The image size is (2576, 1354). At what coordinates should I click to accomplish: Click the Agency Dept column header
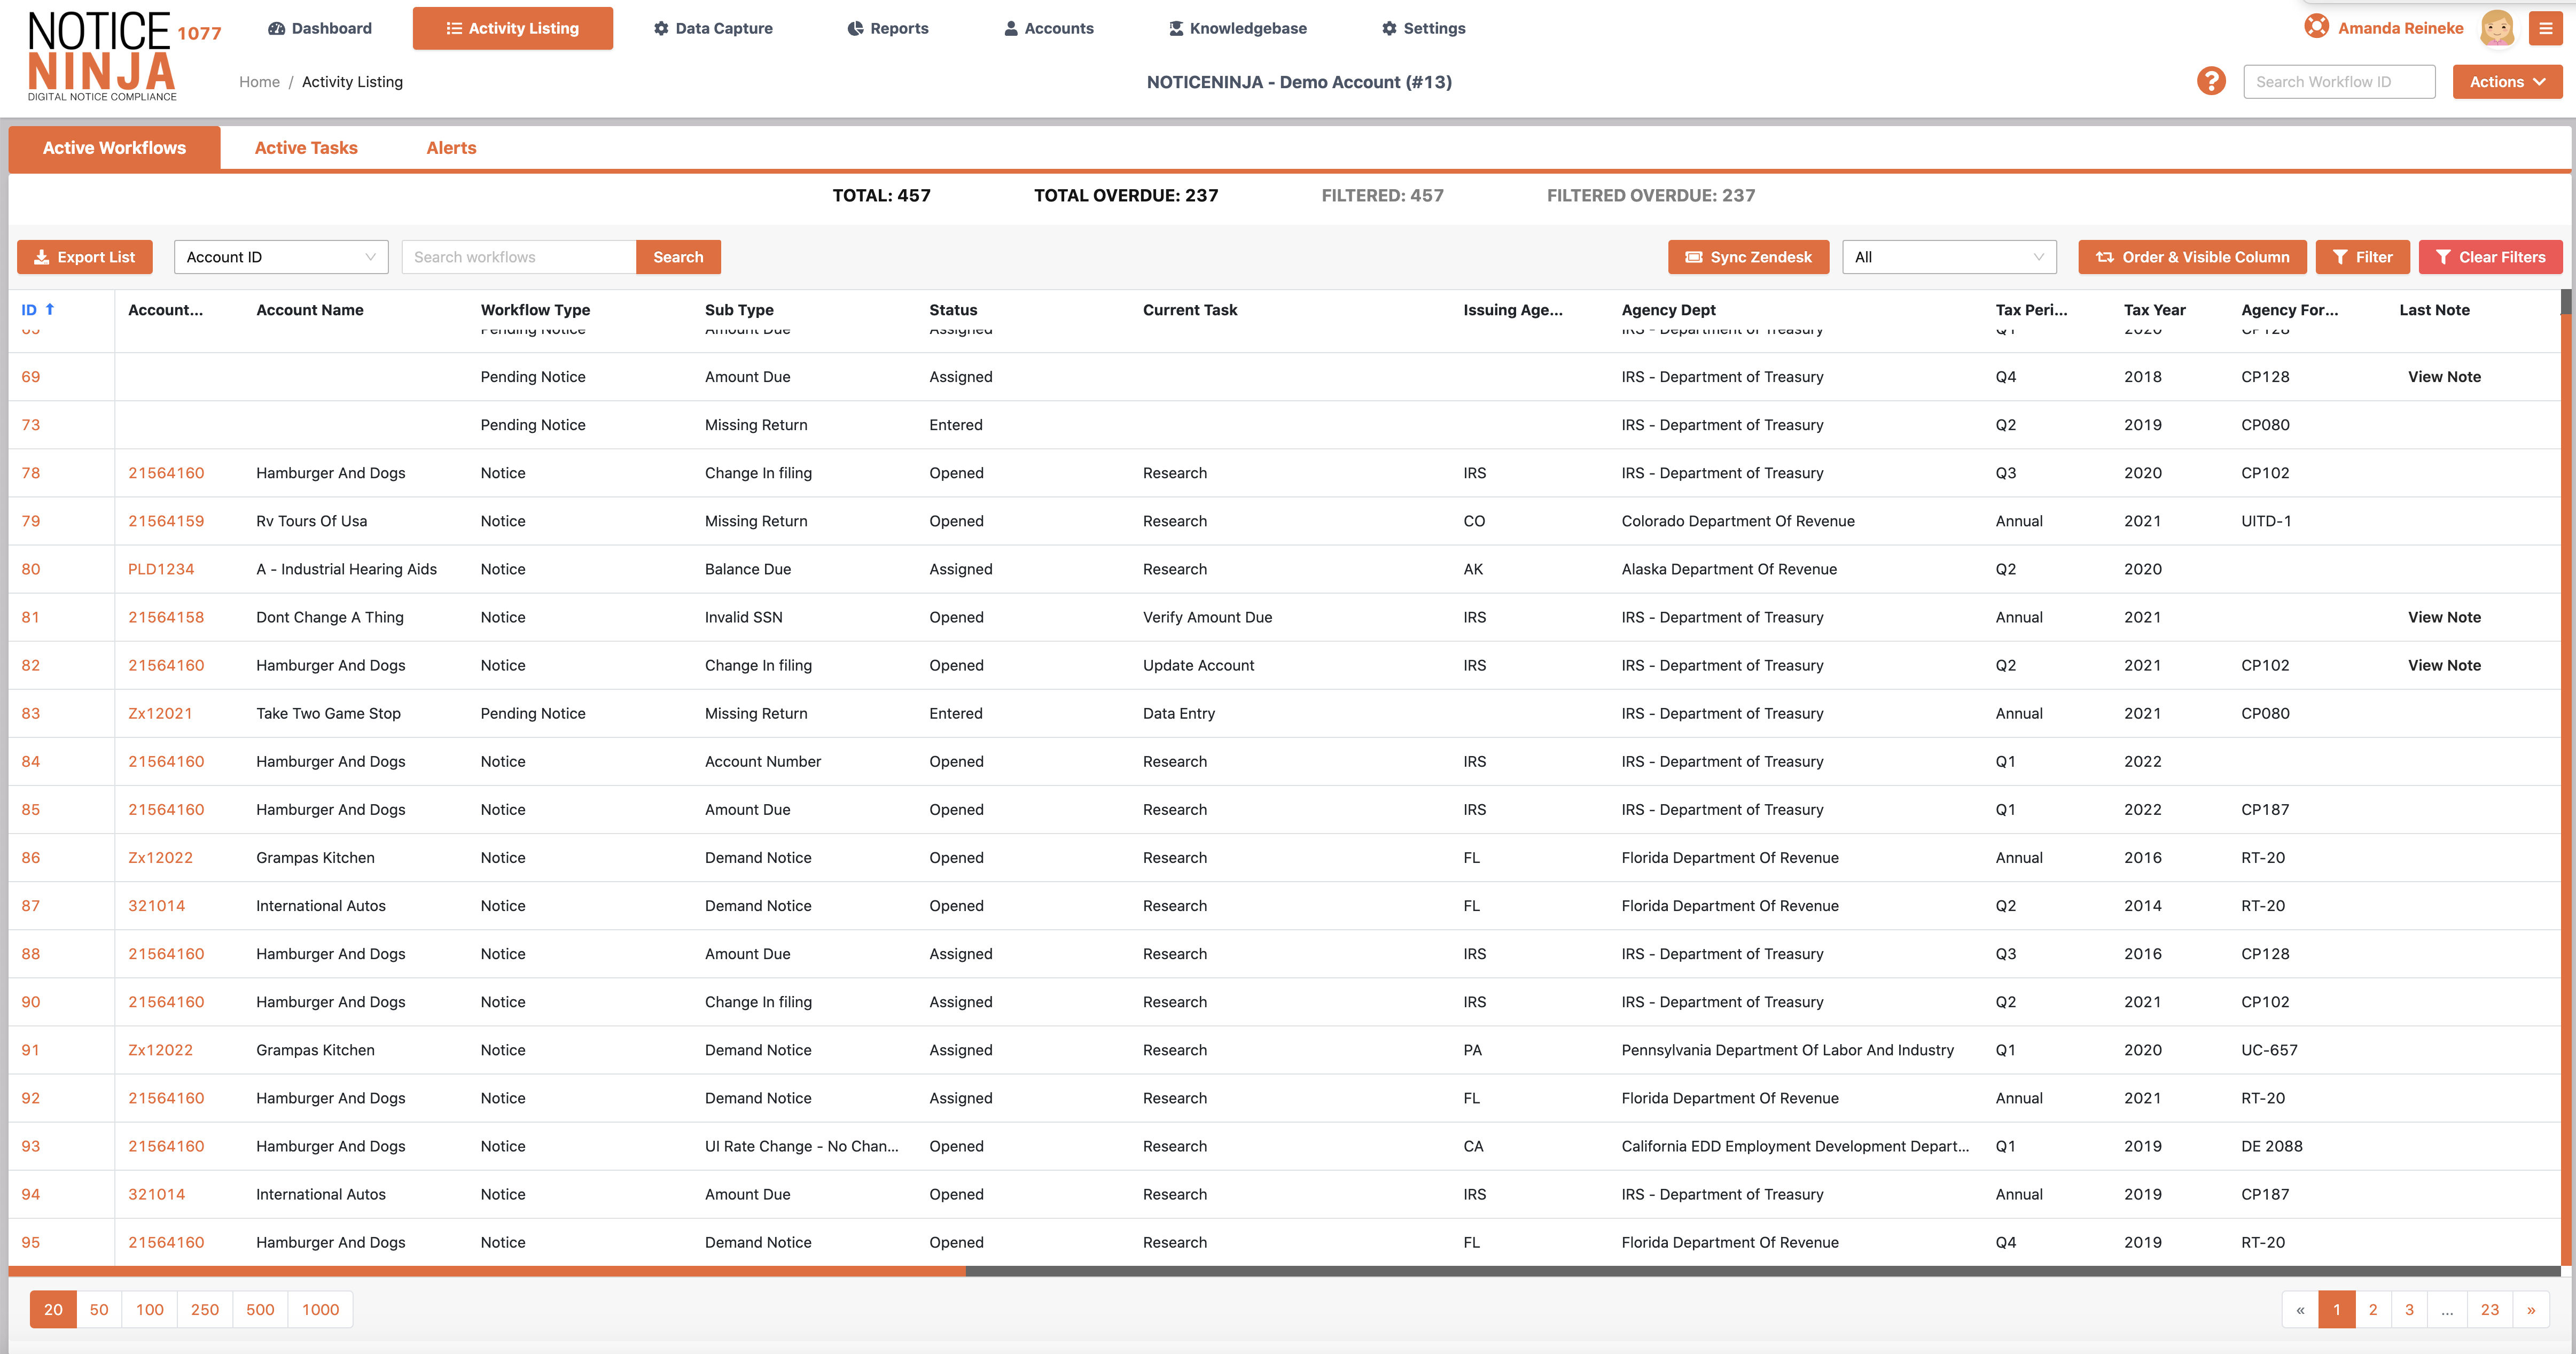(1668, 310)
